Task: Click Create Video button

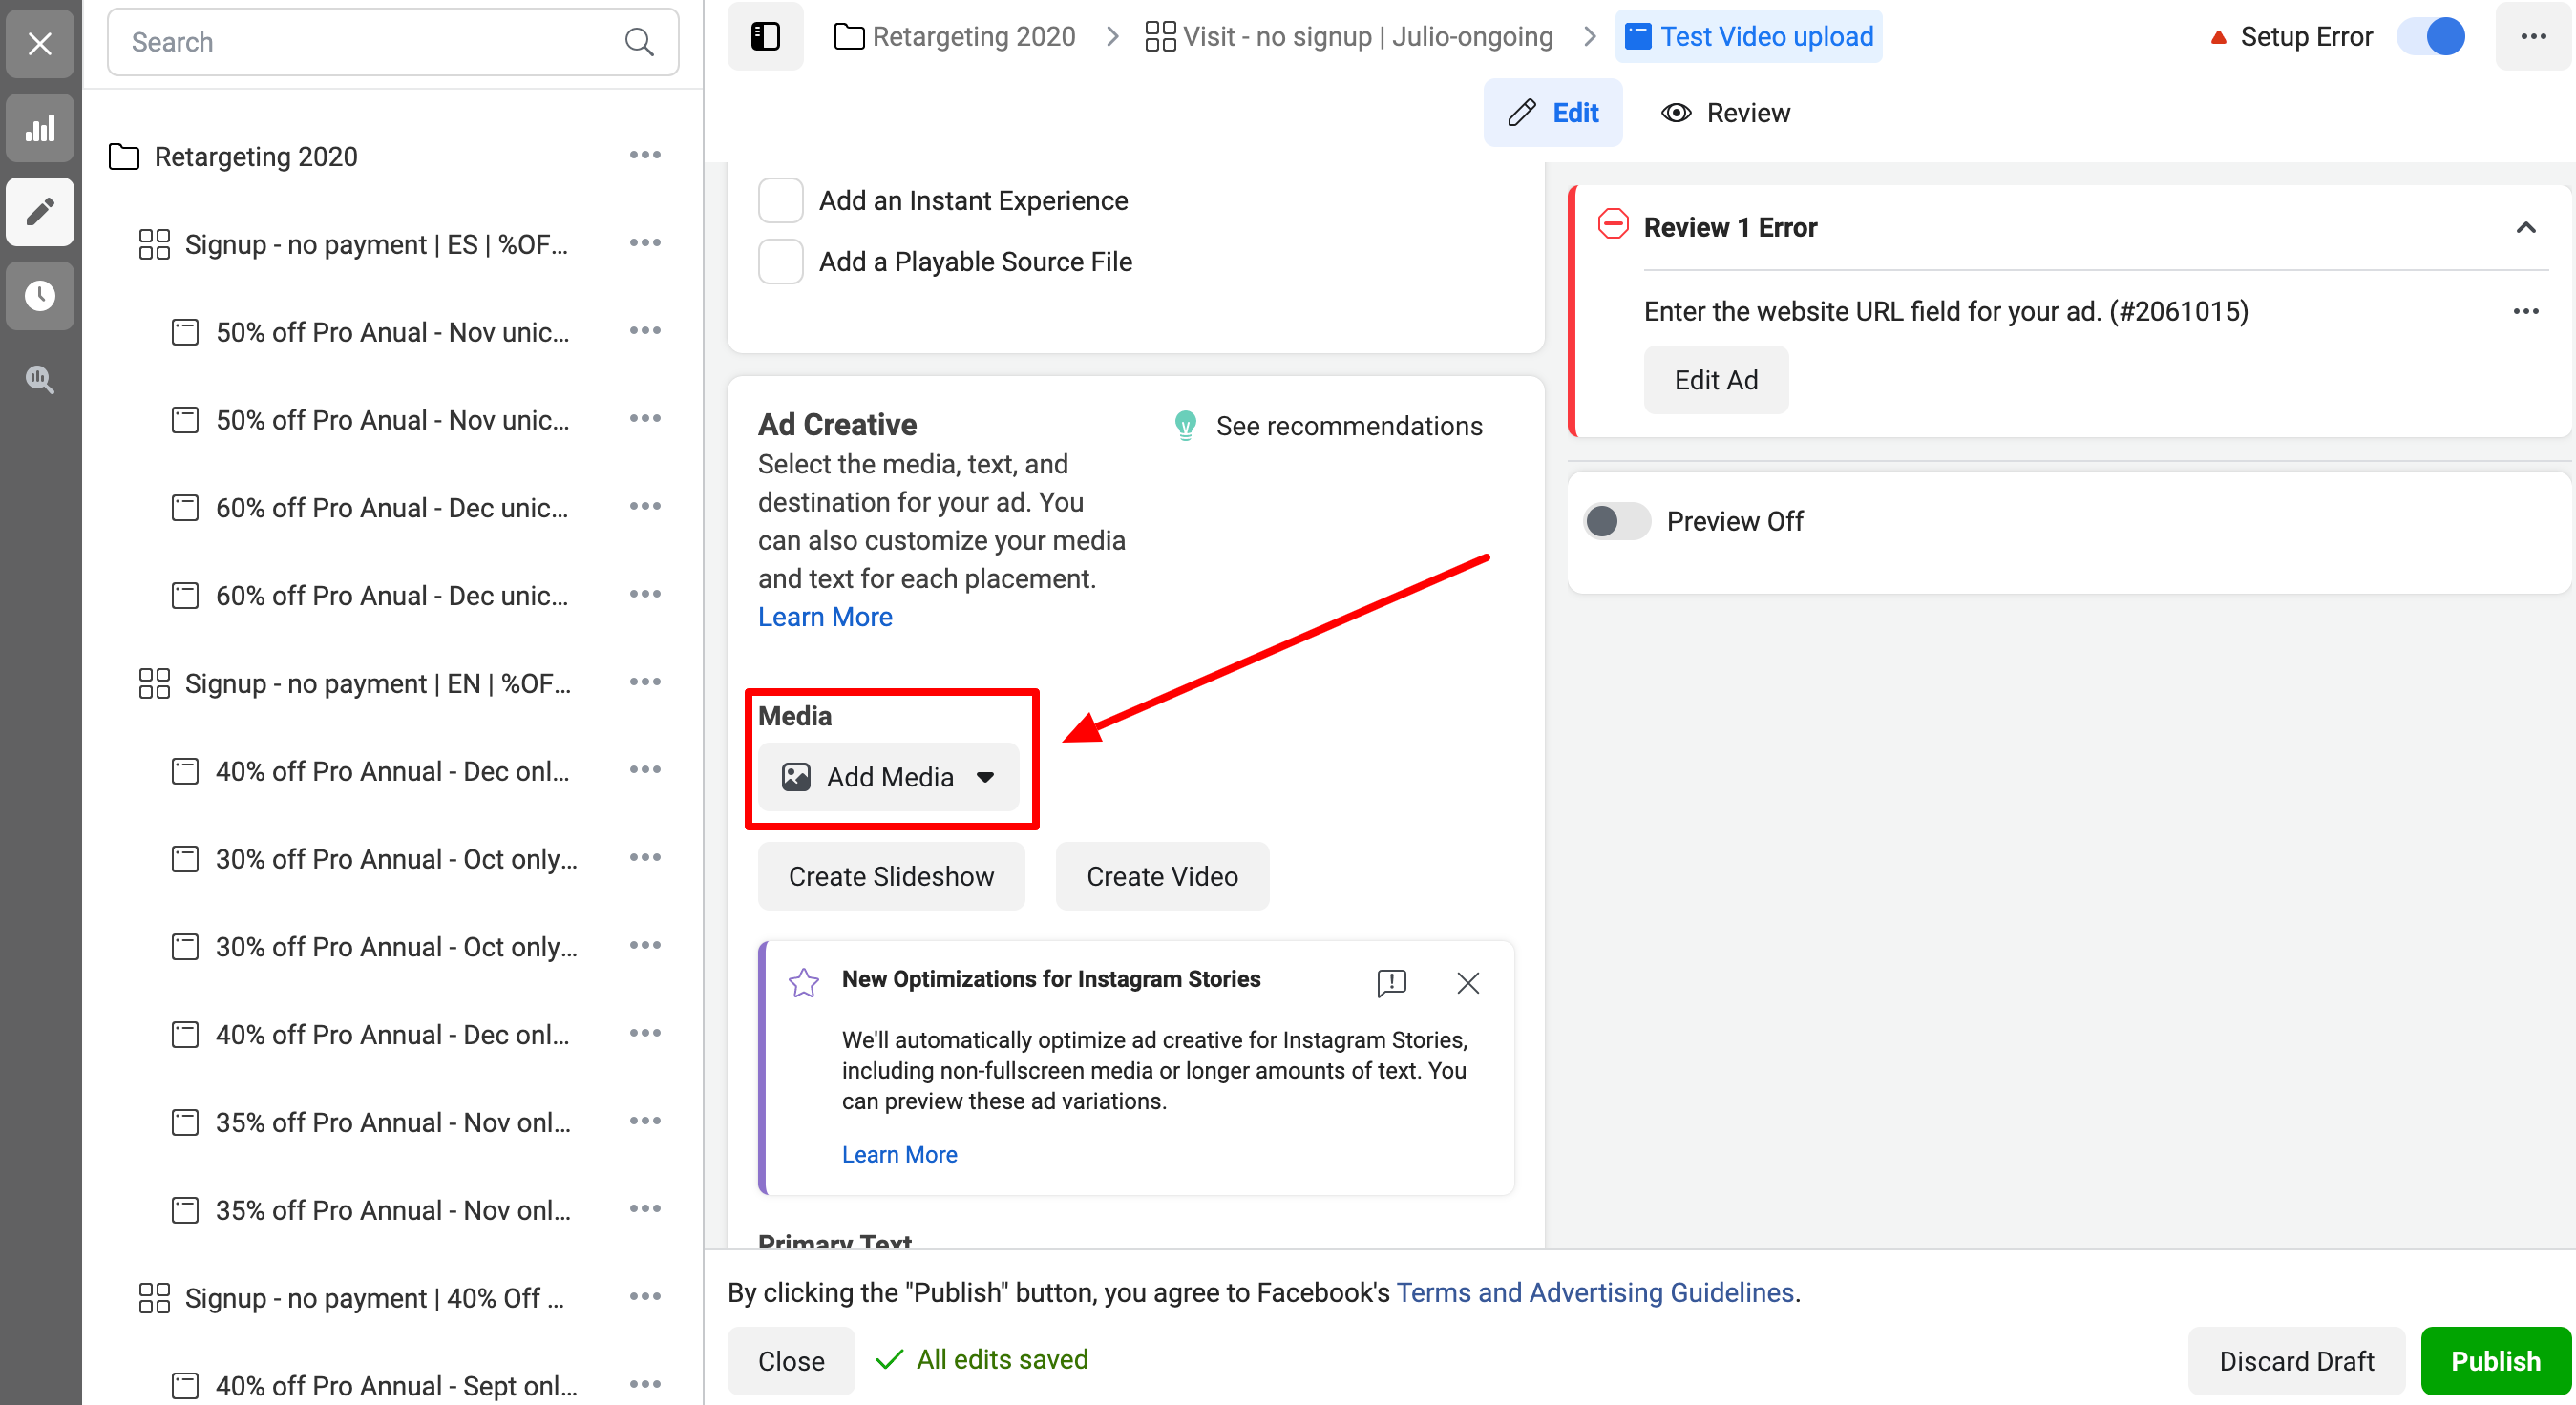Action: point(1162,876)
